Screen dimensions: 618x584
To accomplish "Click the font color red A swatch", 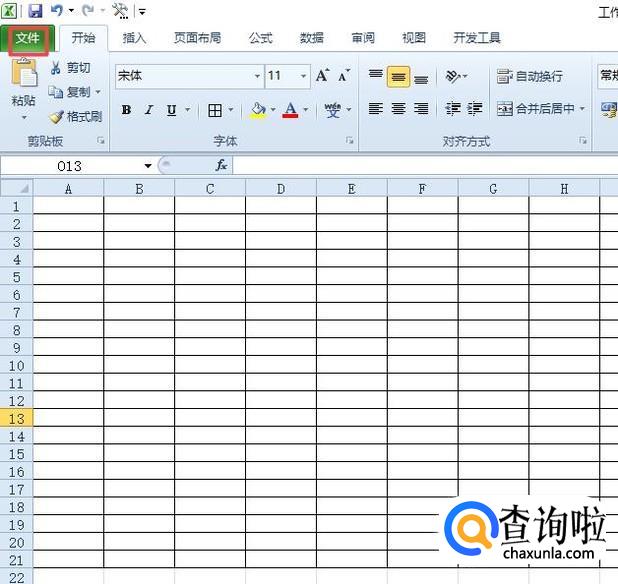I will coord(290,110).
